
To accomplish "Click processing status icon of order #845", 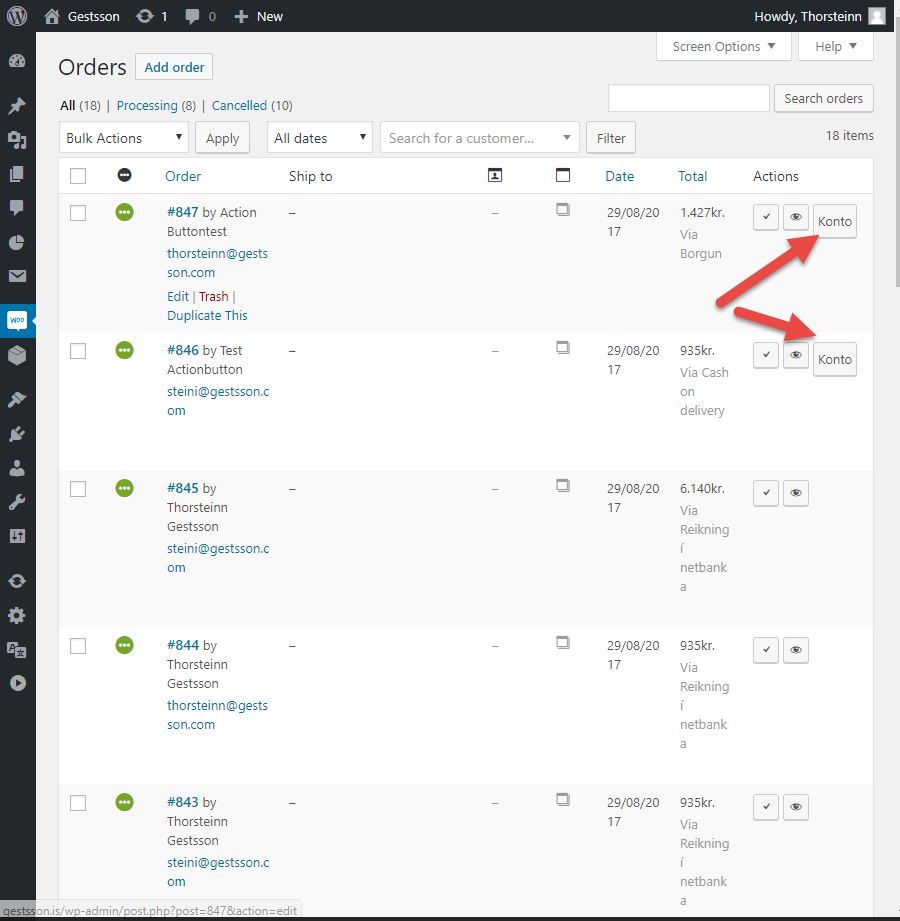I will point(124,488).
